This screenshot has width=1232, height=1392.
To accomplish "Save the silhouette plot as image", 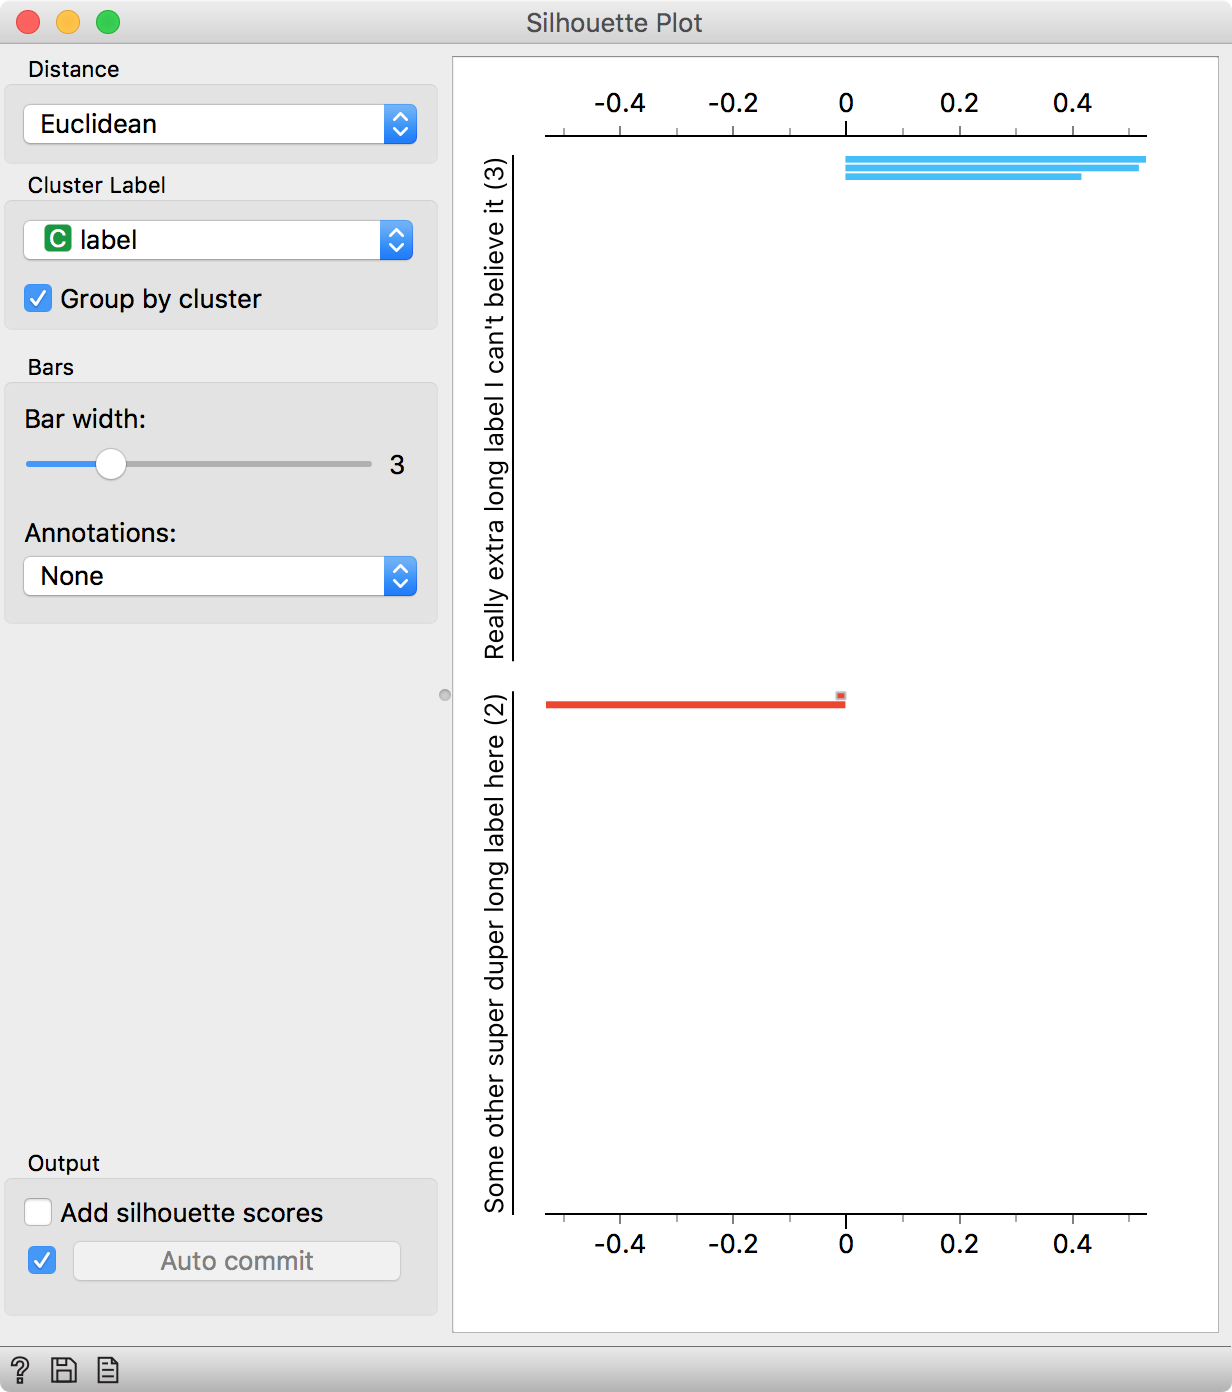I will [x=63, y=1369].
